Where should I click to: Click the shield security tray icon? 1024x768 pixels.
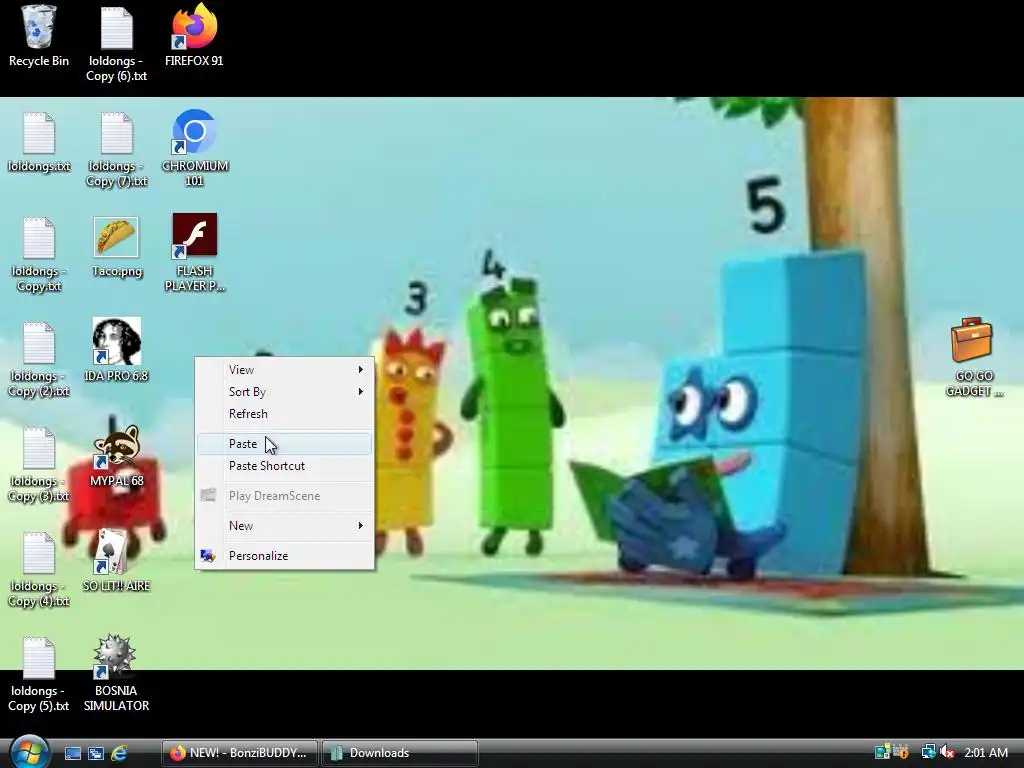pos(901,752)
